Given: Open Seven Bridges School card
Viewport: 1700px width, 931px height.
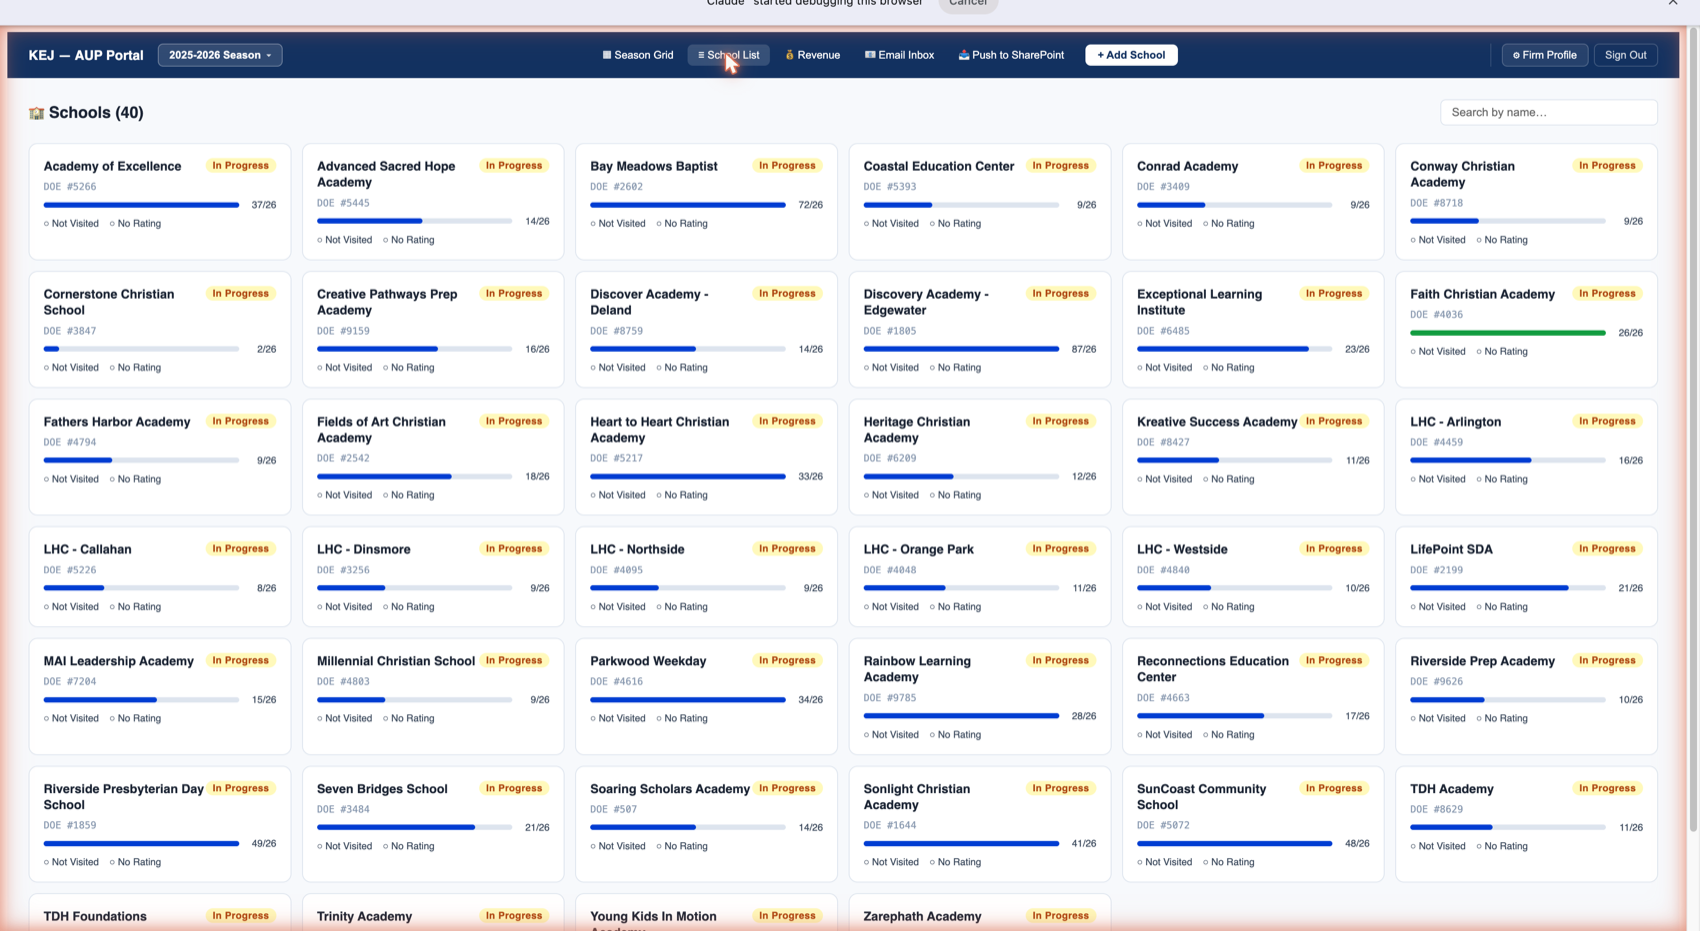Looking at the screenshot, I should click(433, 824).
